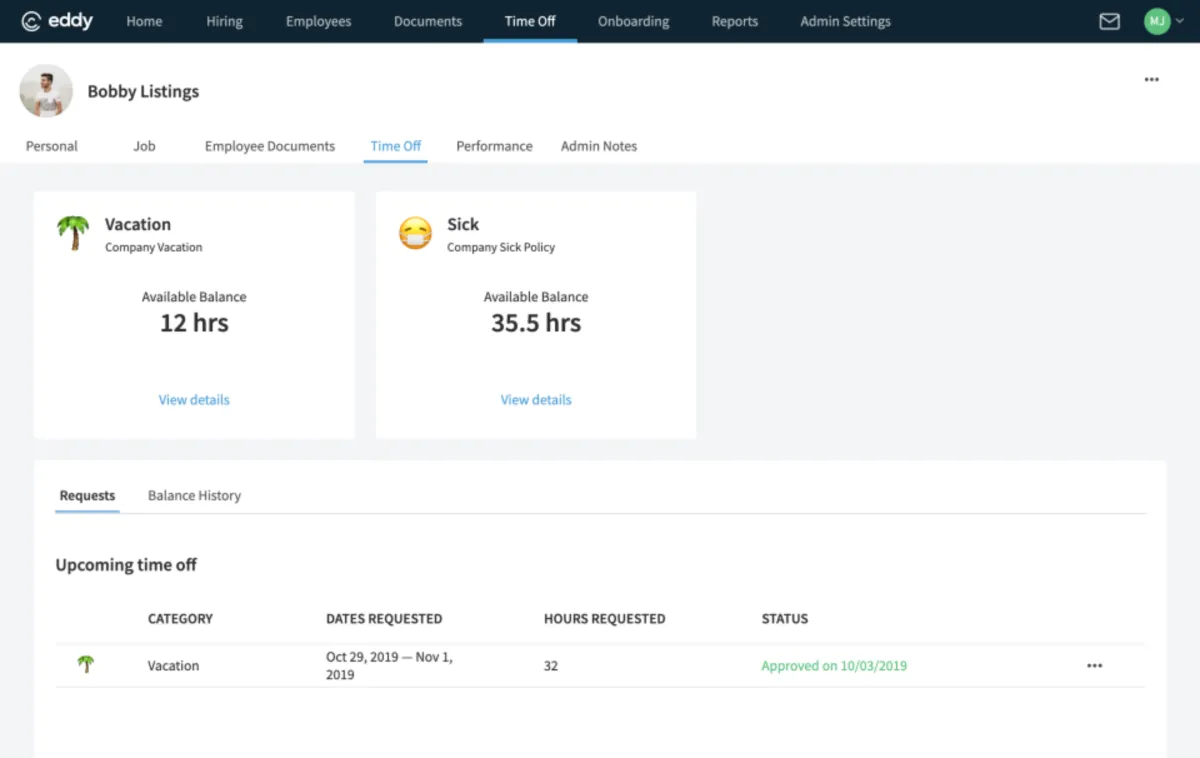Image resolution: width=1200 pixels, height=758 pixels.
Task: Open Bobby Listings profile photo
Action: [46, 91]
